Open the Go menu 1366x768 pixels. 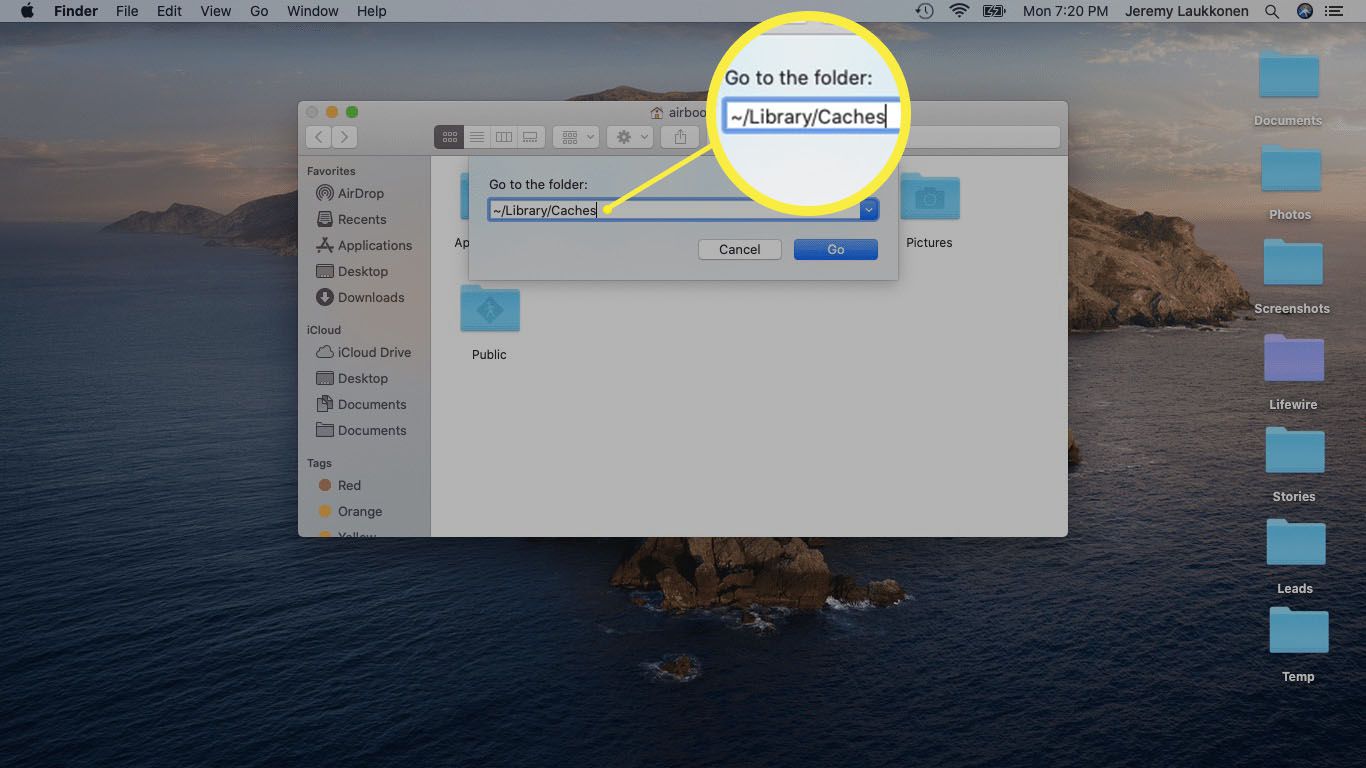259,11
